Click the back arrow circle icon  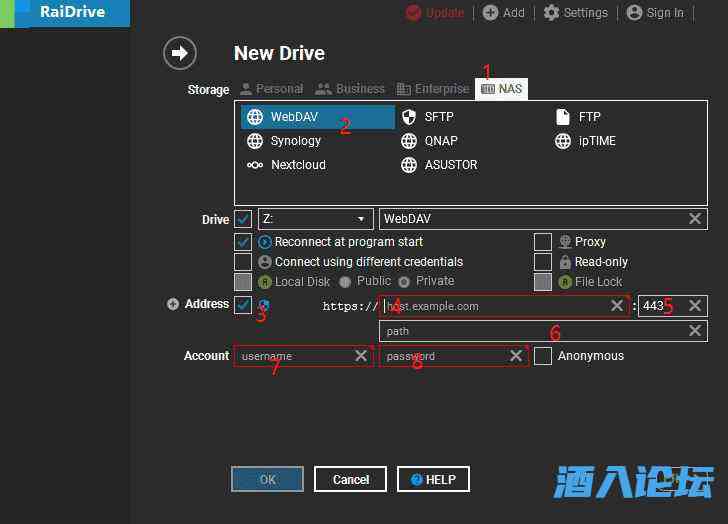pyautogui.click(x=180, y=53)
